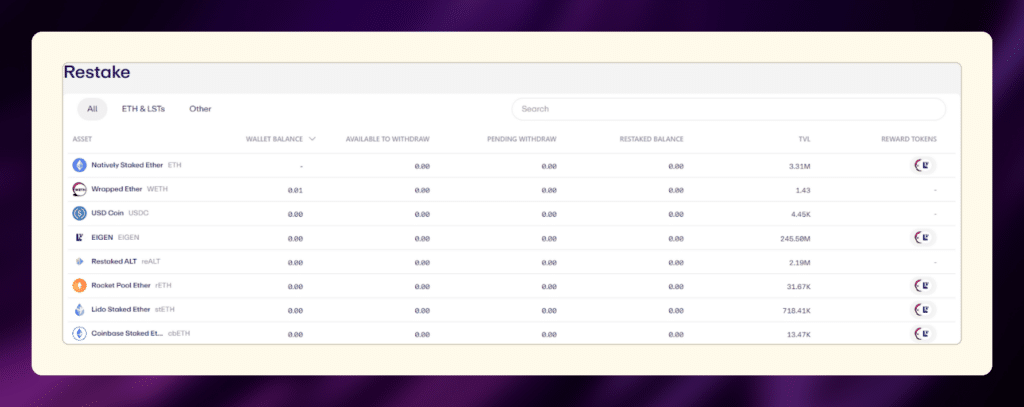Click the 3.31M TVL value
1024x407 pixels.
pyautogui.click(x=799, y=167)
